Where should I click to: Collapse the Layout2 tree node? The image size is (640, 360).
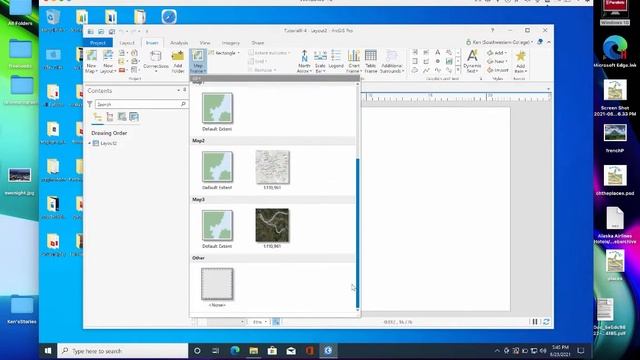tap(90, 143)
